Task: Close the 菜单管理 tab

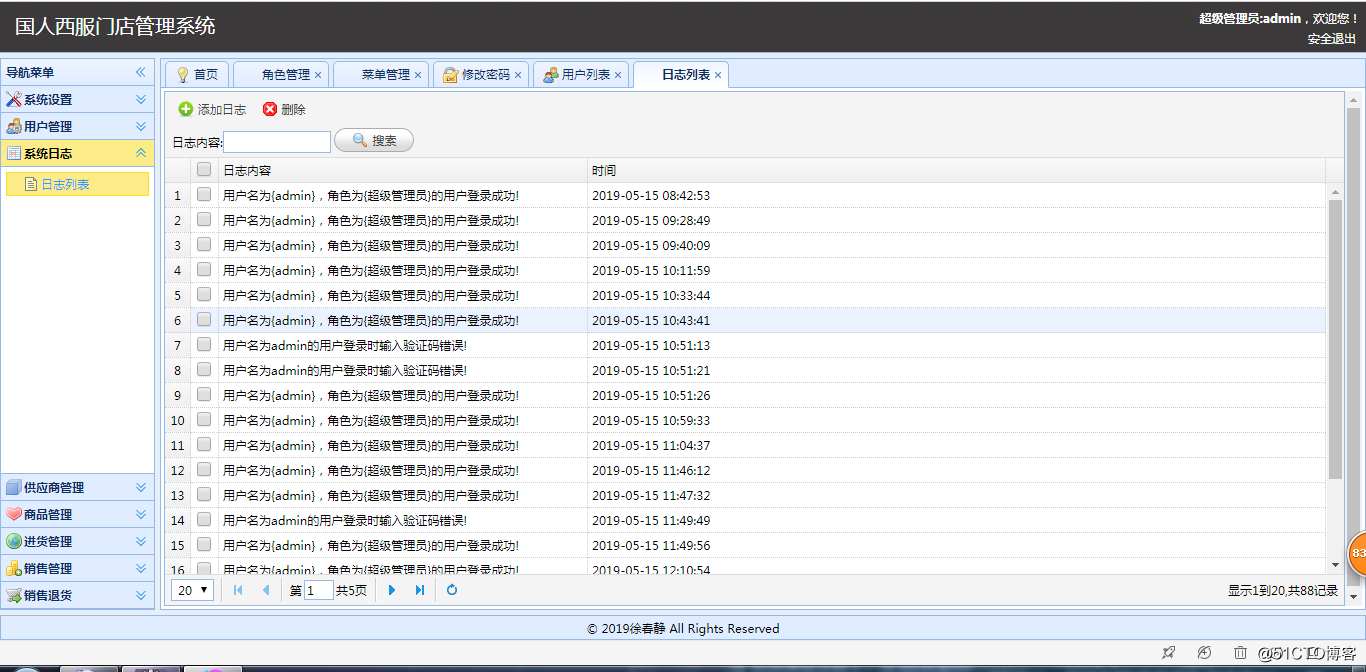Action: [x=418, y=75]
